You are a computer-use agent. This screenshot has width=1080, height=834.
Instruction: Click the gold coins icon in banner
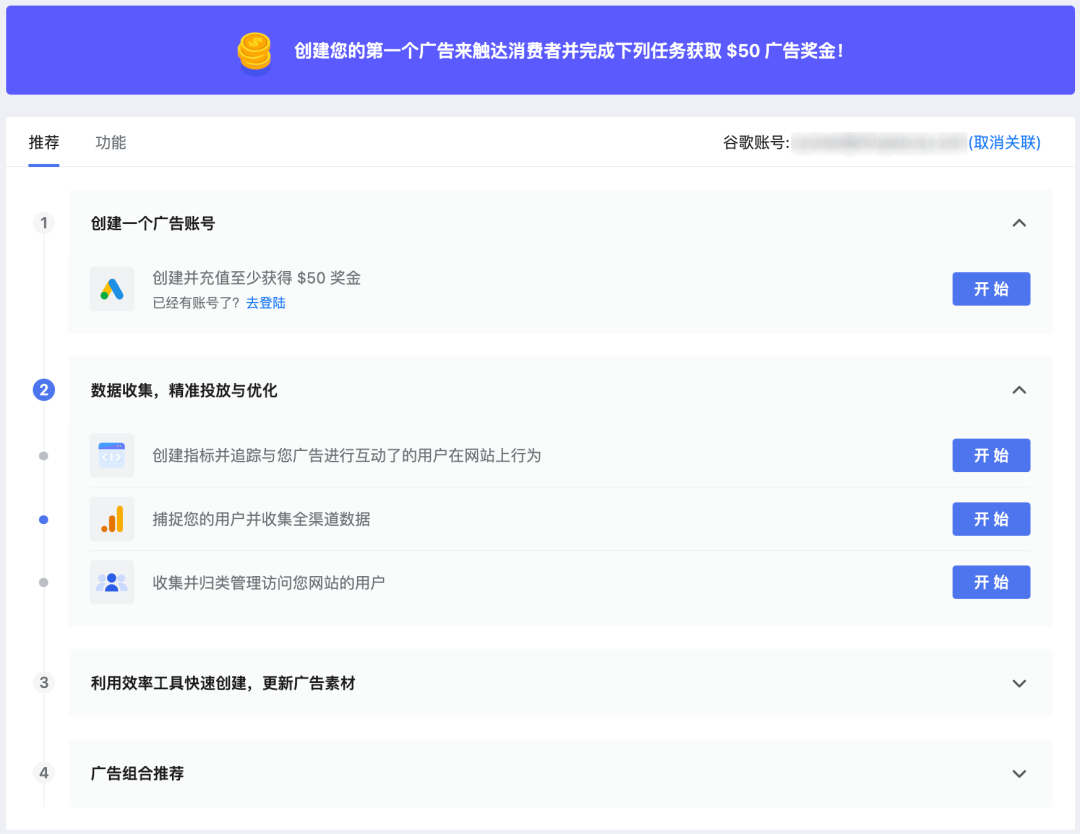(x=254, y=52)
